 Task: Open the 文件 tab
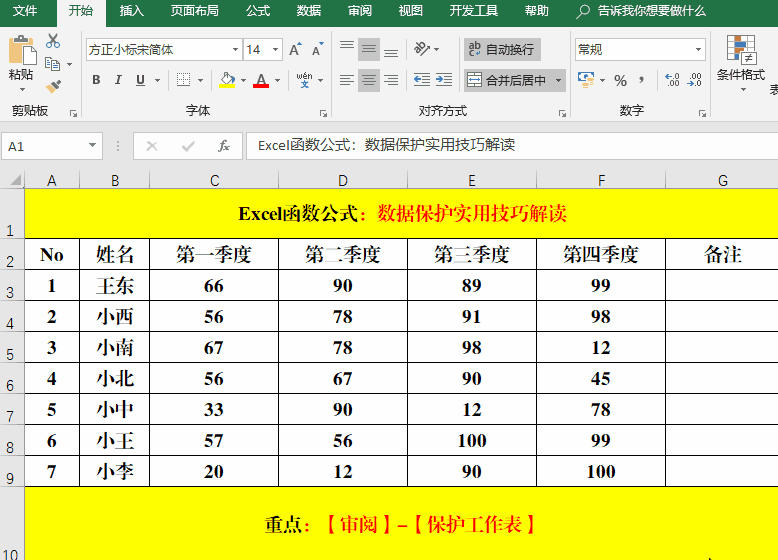click(25, 11)
